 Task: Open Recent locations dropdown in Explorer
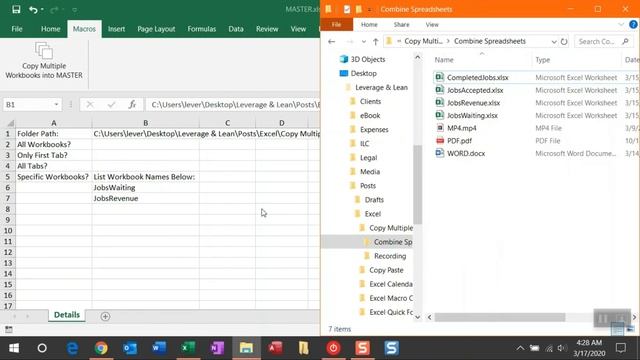coord(363,41)
